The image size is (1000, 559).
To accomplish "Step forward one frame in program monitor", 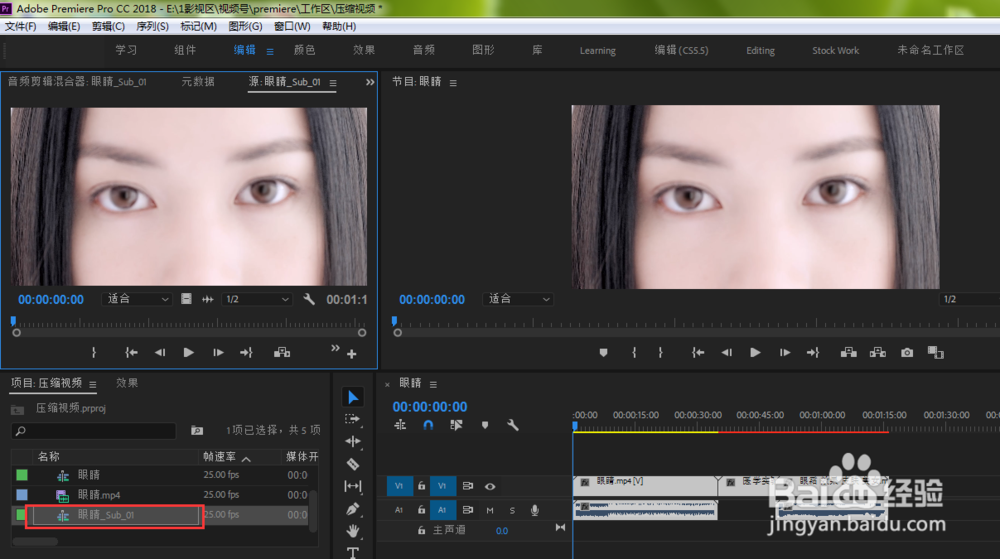I will pos(784,352).
